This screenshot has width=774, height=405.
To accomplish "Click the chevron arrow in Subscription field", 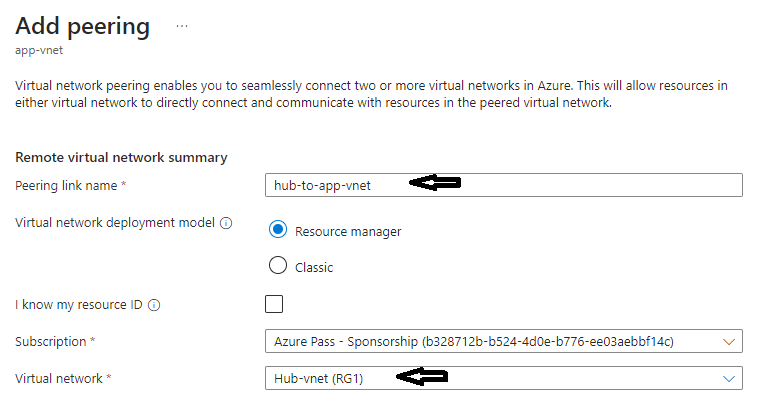I will [726, 342].
